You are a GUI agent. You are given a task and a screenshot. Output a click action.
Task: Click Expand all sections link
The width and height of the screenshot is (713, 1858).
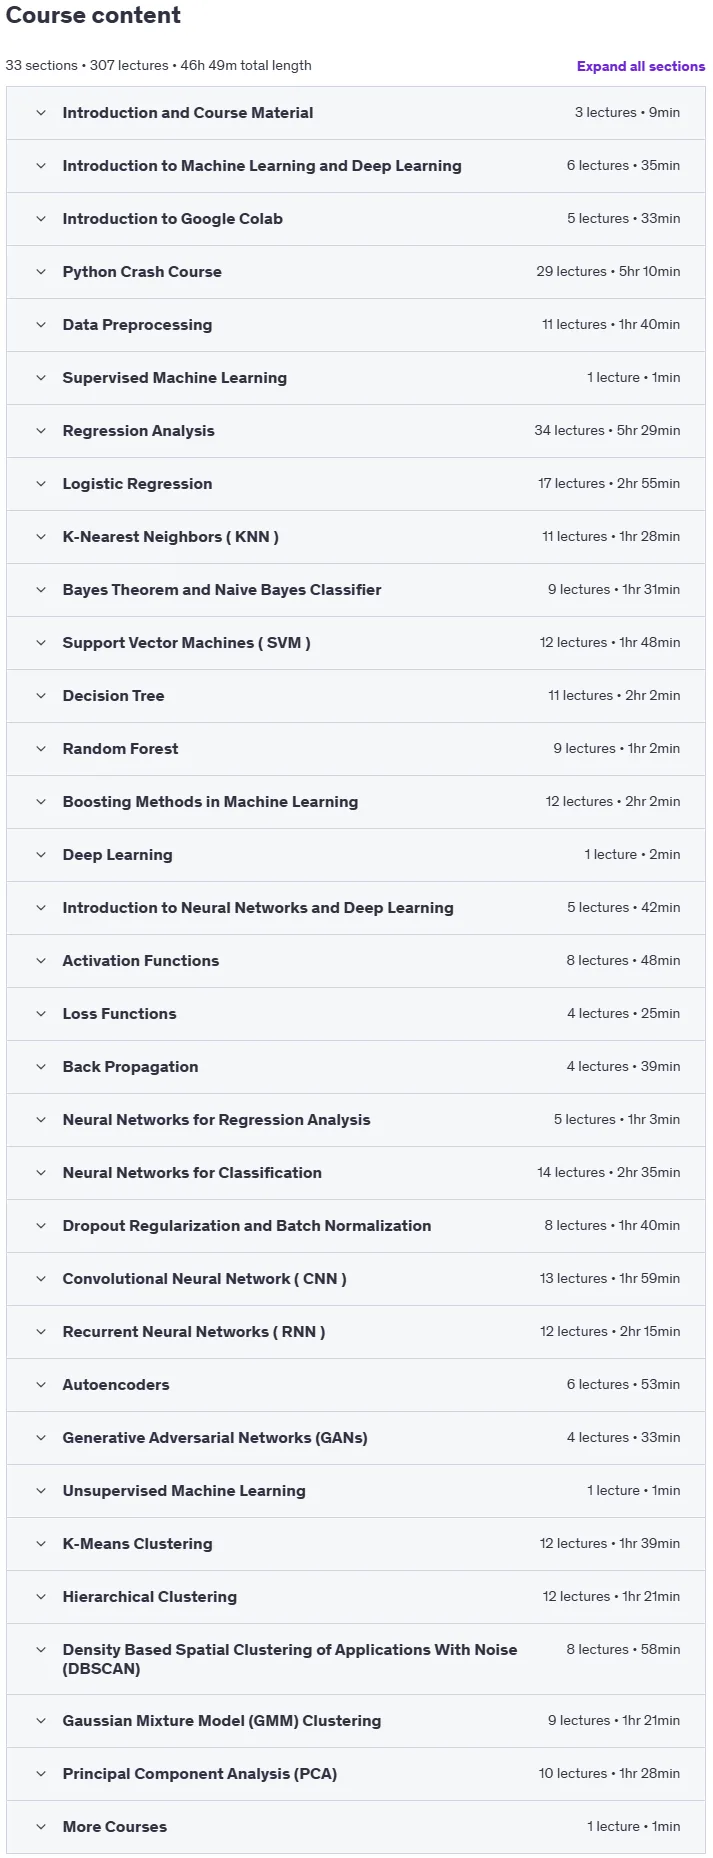(640, 66)
